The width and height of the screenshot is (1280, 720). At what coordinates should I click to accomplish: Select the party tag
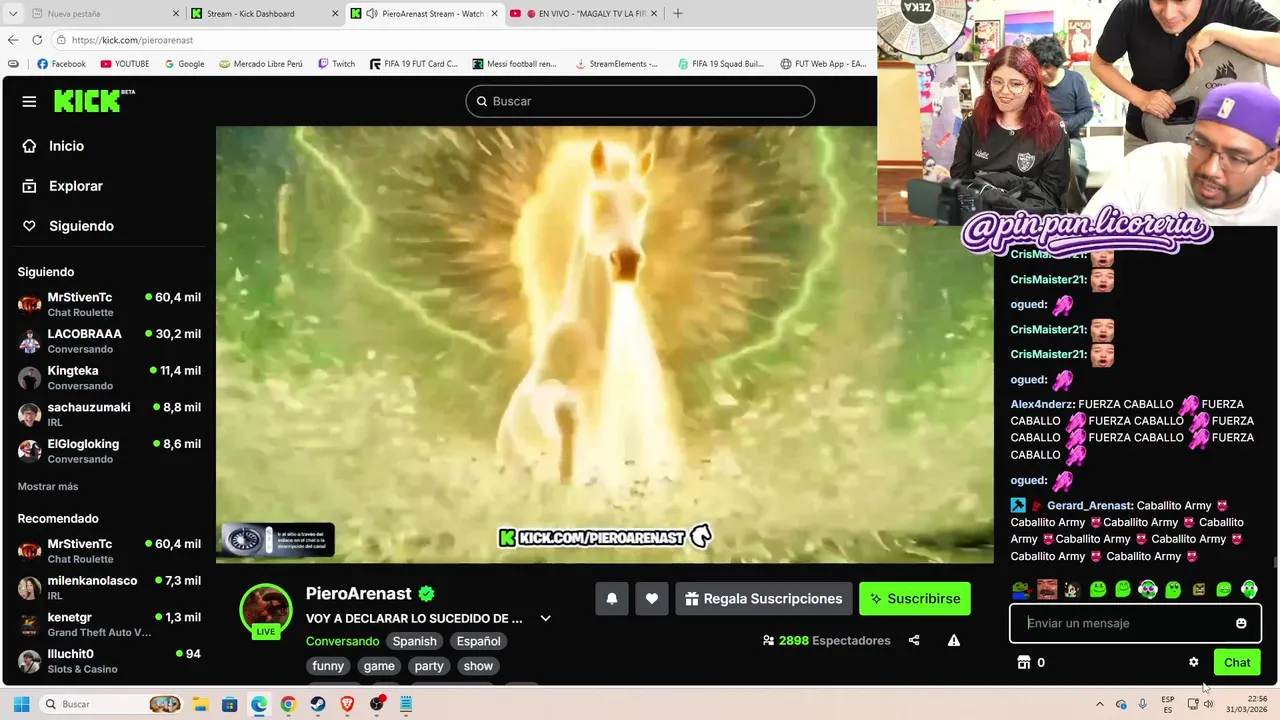click(x=429, y=666)
